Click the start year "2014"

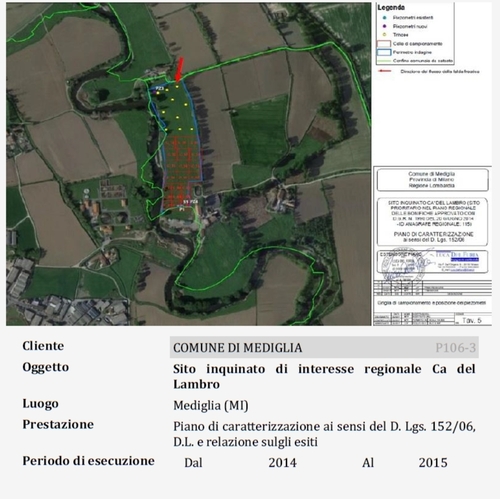(x=283, y=463)
